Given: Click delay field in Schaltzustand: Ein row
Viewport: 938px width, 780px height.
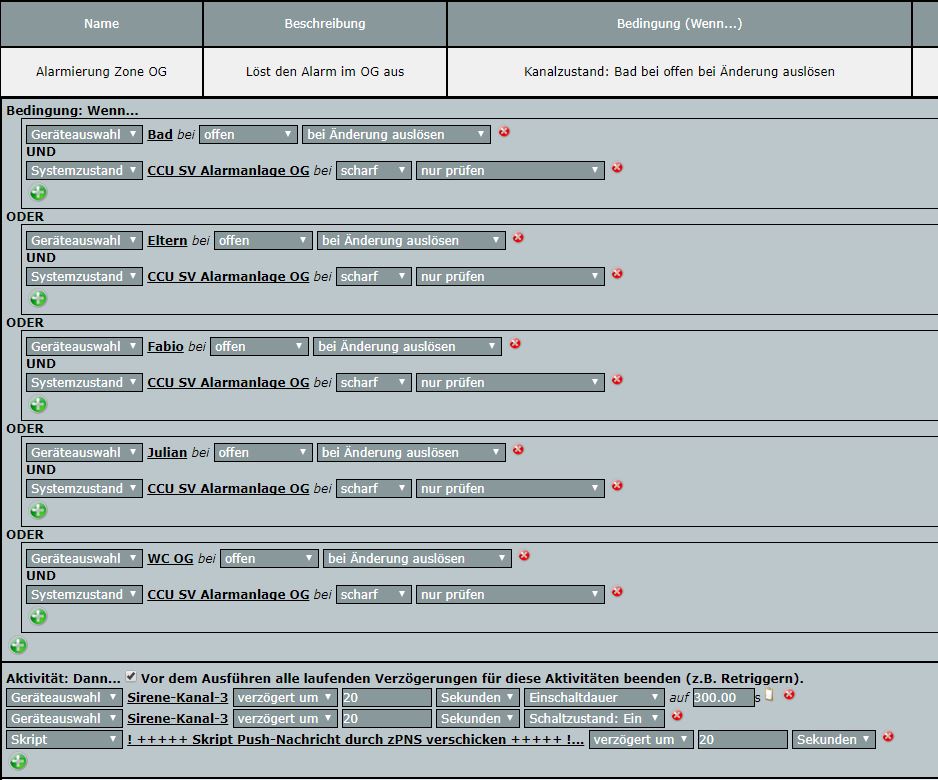Looking at the screenshot, I should click(386, 718).
